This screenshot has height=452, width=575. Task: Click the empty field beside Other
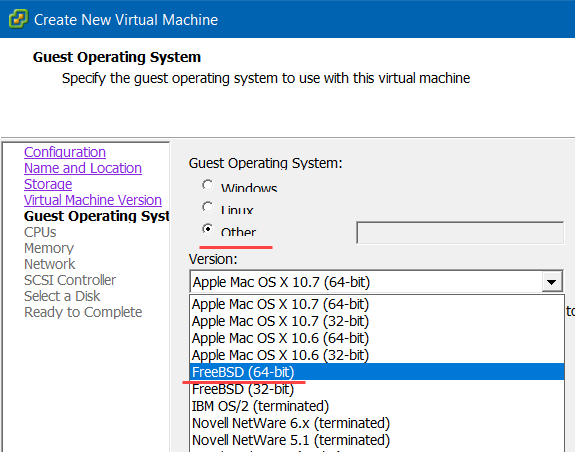(460, 232)
